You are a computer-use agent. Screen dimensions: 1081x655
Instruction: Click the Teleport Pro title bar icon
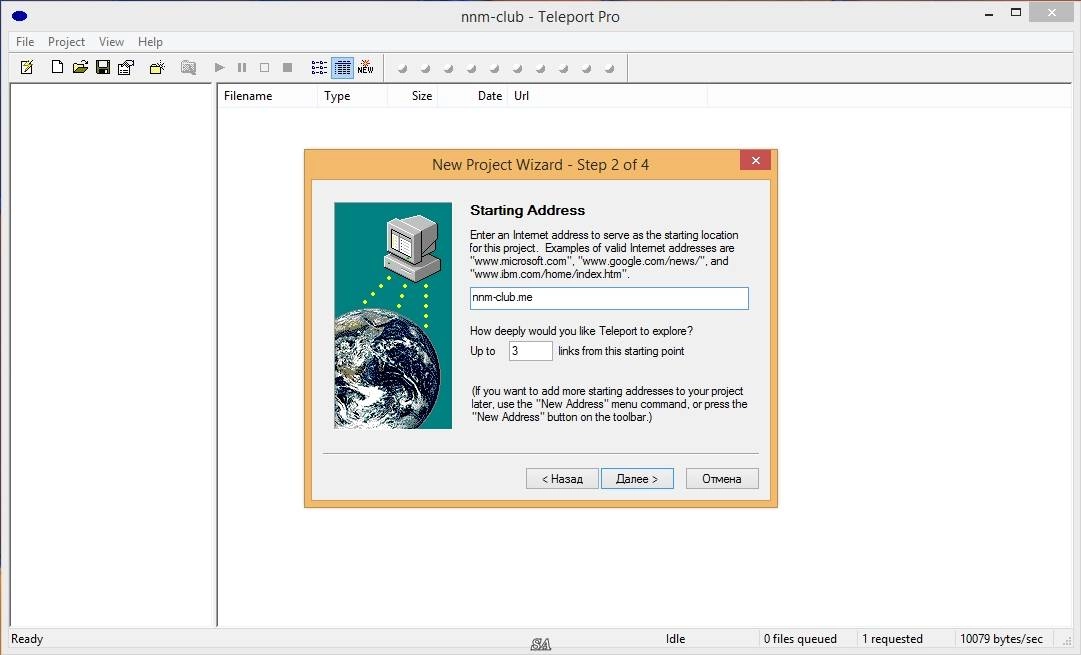pyautogui.click(x=19, y=15)
